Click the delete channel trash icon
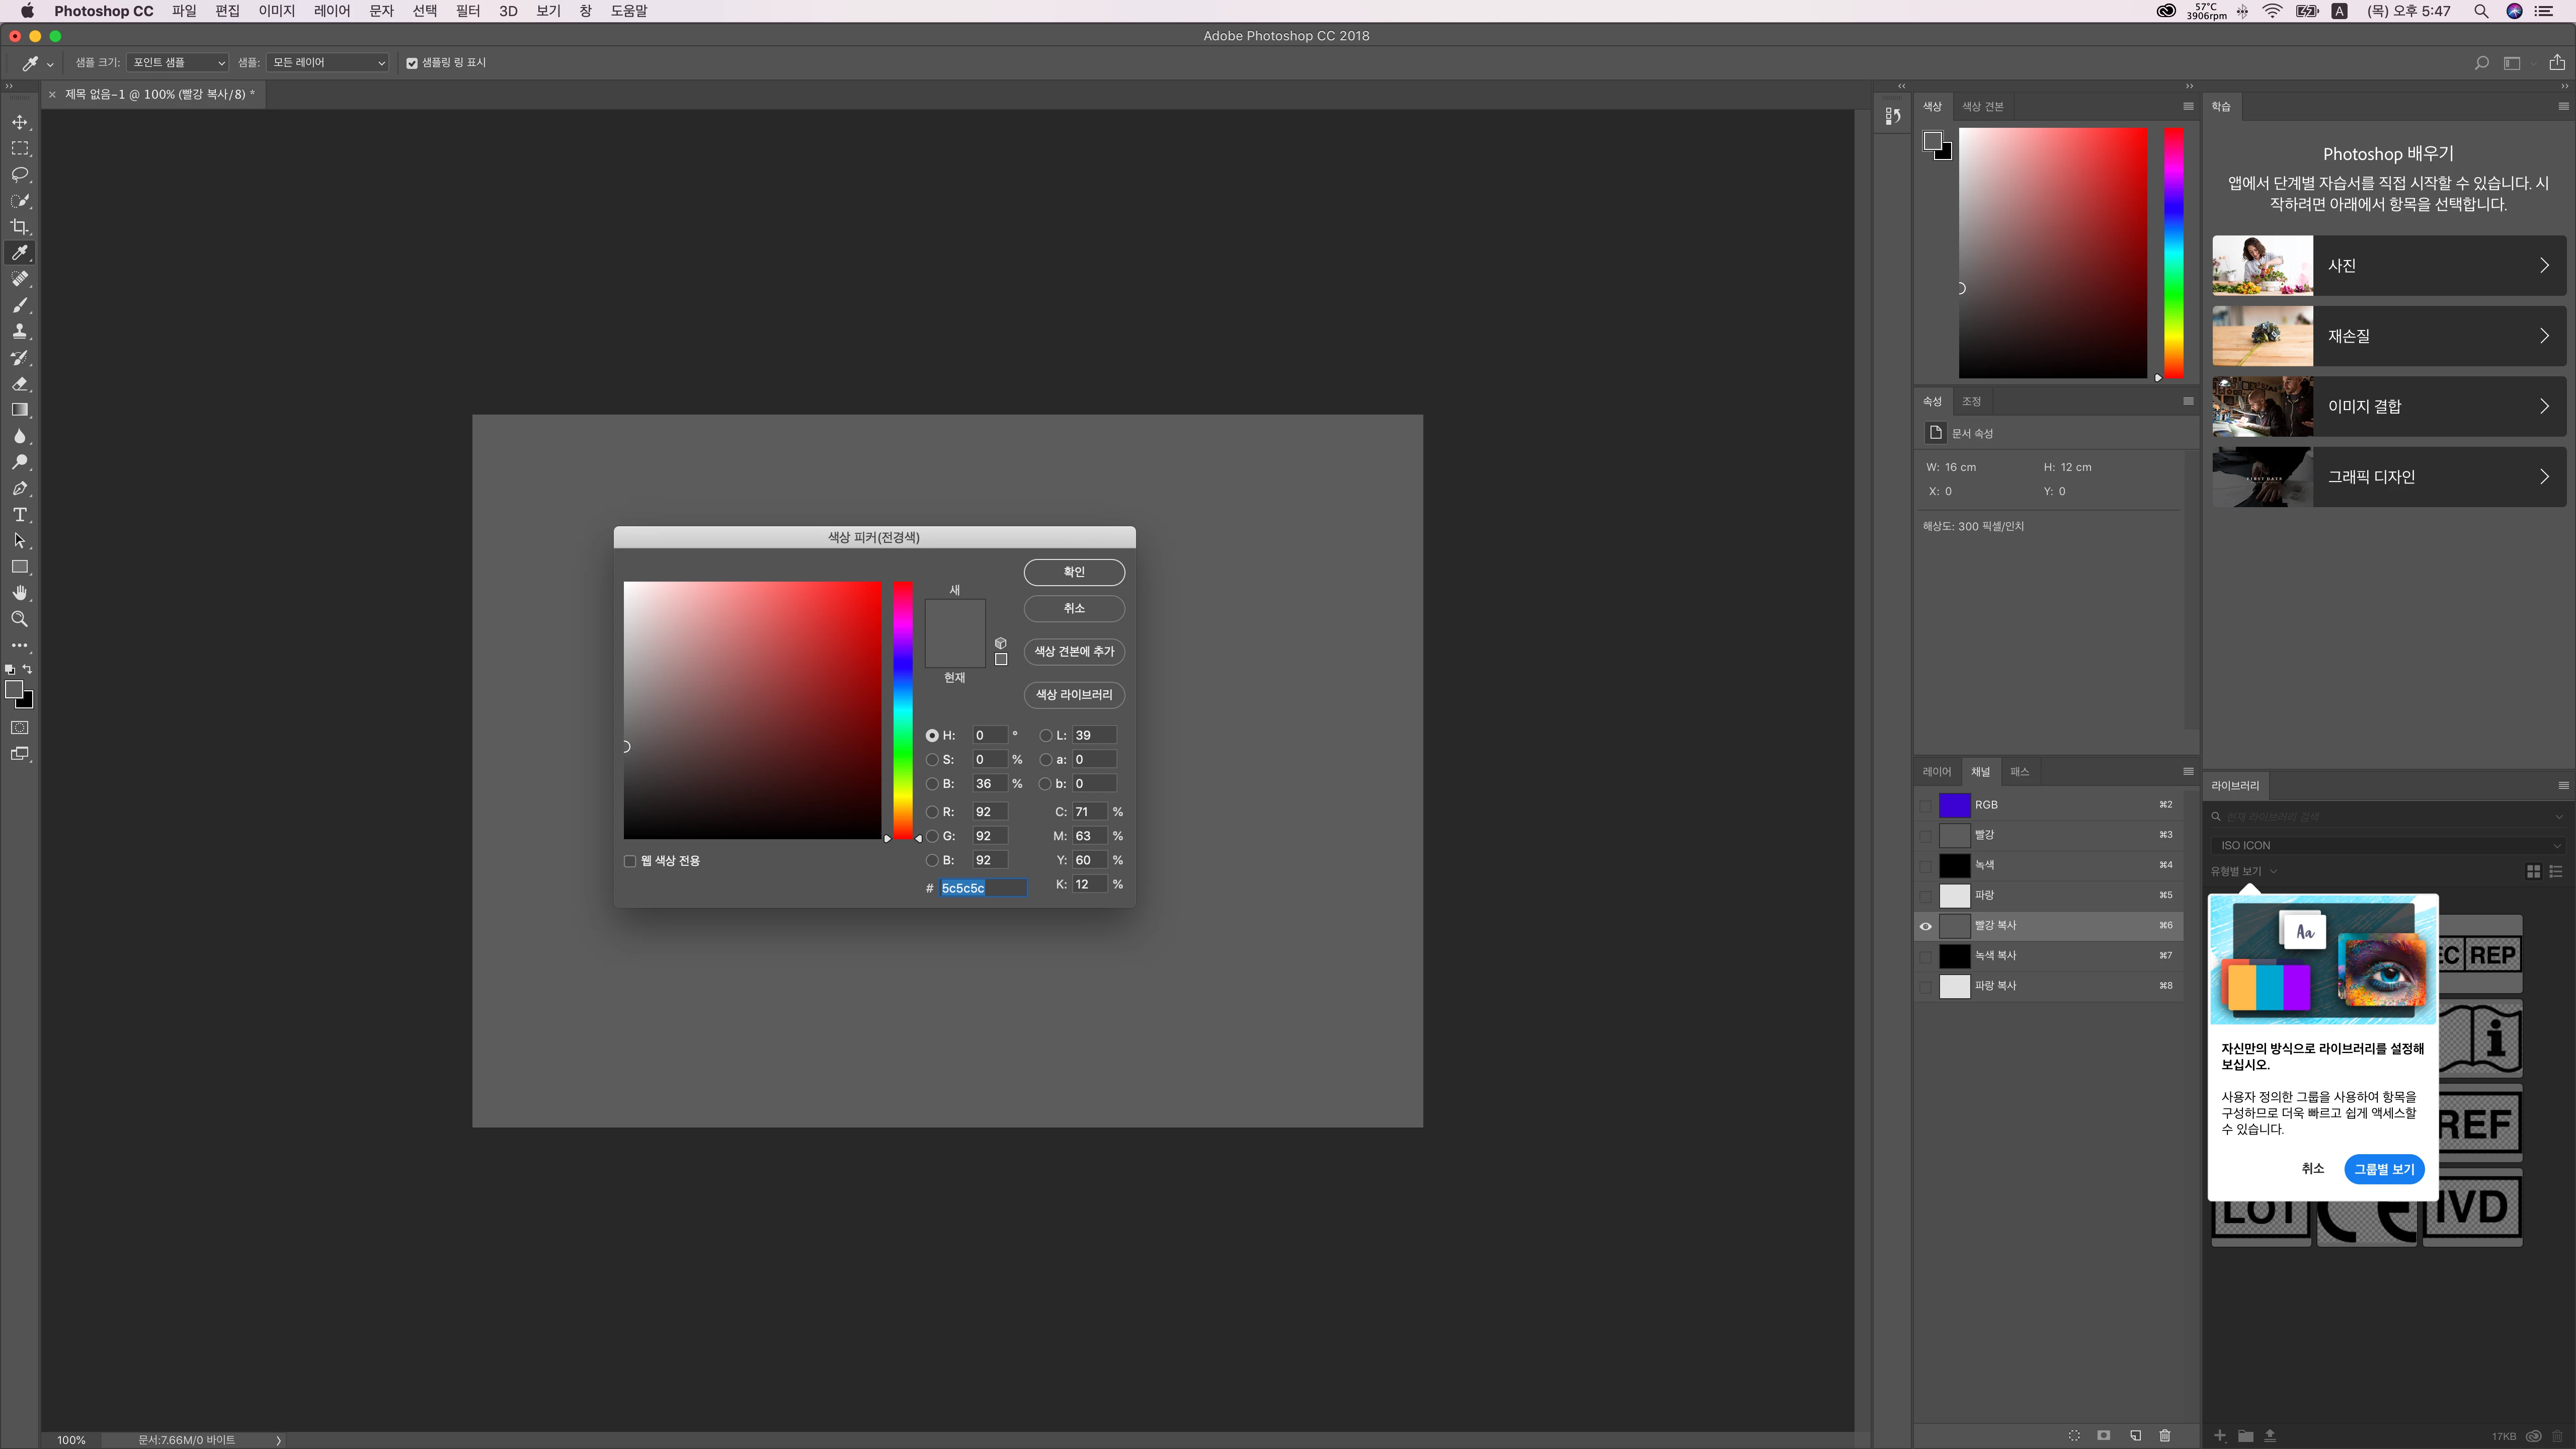Image resolution: width=2576 pixels, height=1449 pixels. point(2165,1435)
